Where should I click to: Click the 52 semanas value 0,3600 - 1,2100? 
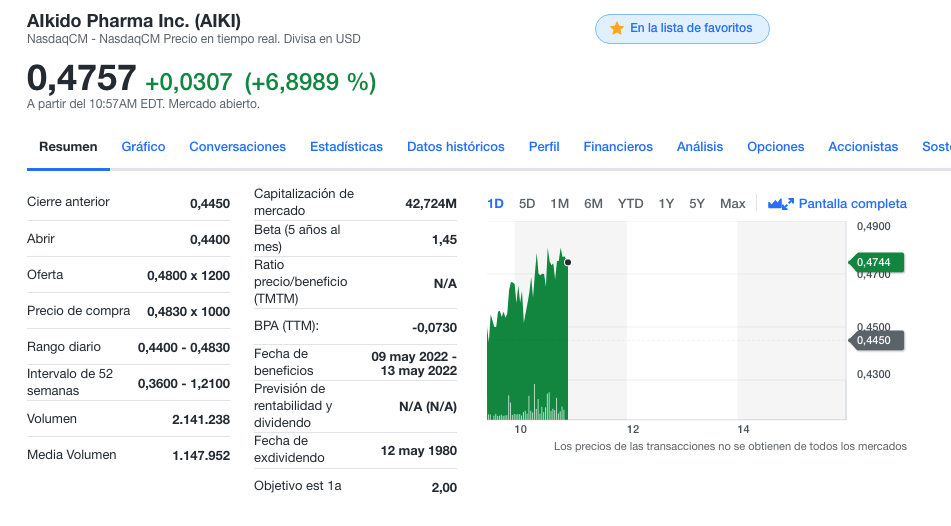(x=184, y=383)
